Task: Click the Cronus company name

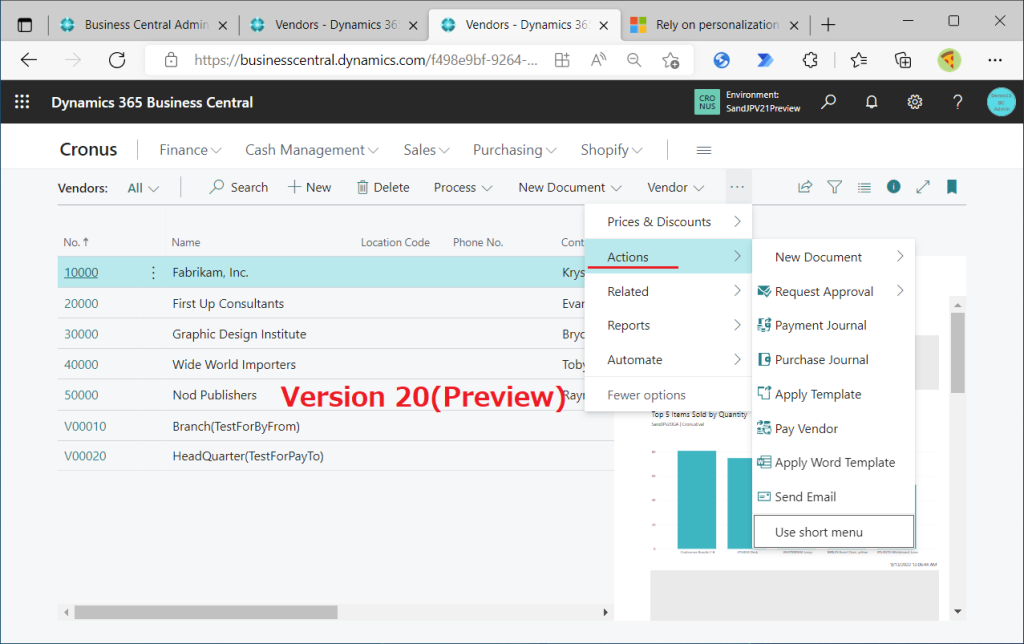Action: 88,150
